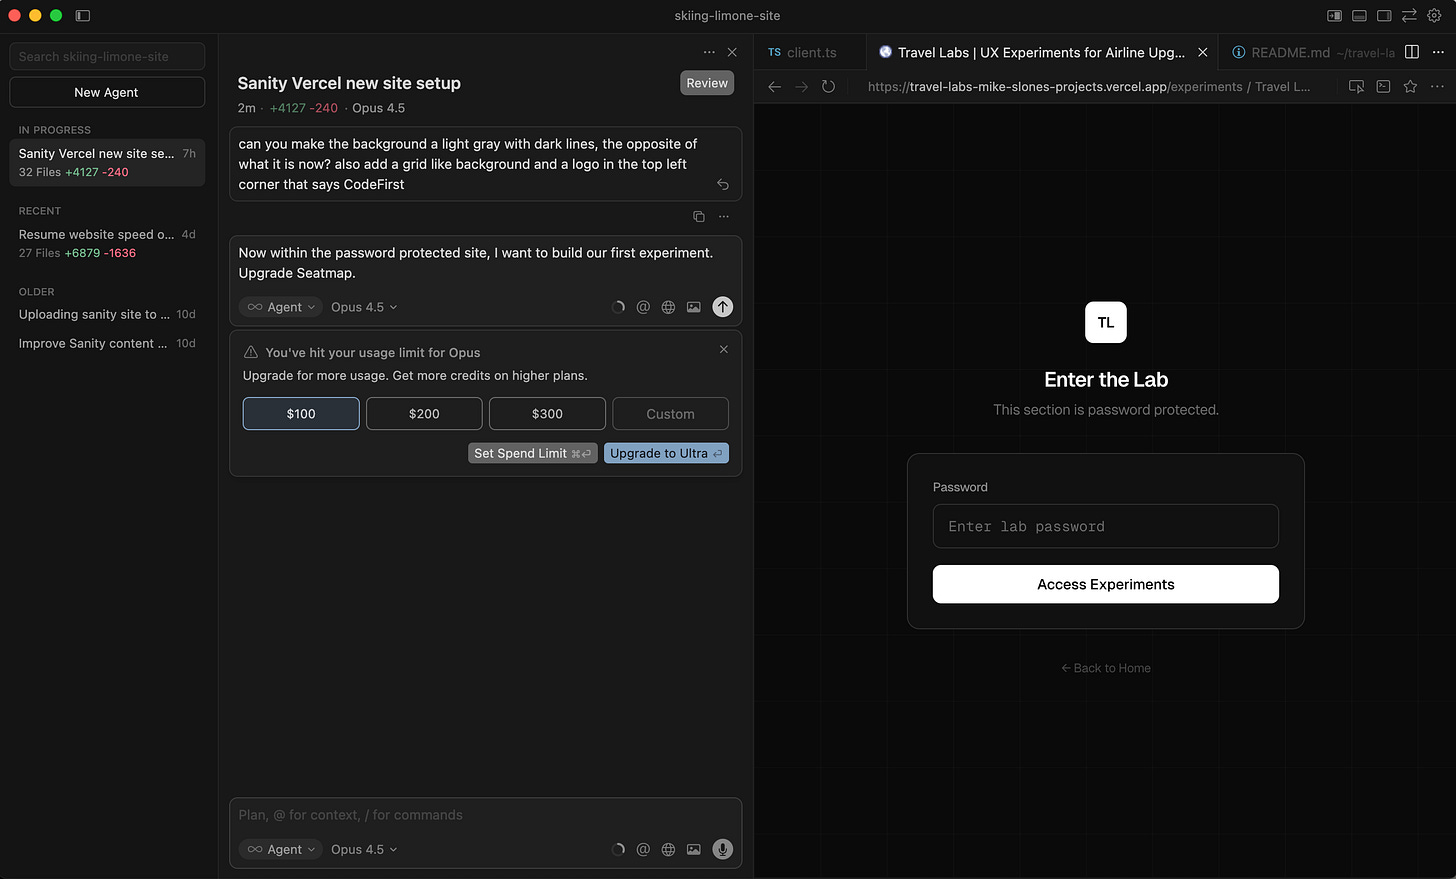Switch to client.ts tab
The height and width of the screenshot is (879, 1456).
coord(810,52)
